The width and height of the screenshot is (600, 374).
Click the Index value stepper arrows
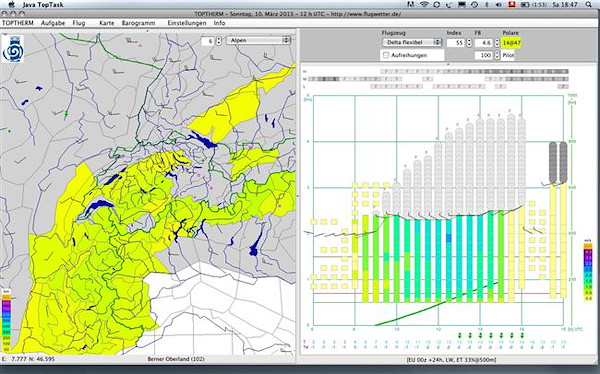(x=469, y=42)
